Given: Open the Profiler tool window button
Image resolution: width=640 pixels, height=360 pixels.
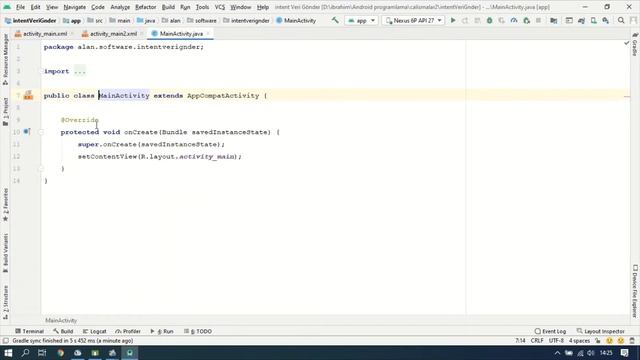Looking at the screenshot, I should pyautogui.click(x=128, y=331).
